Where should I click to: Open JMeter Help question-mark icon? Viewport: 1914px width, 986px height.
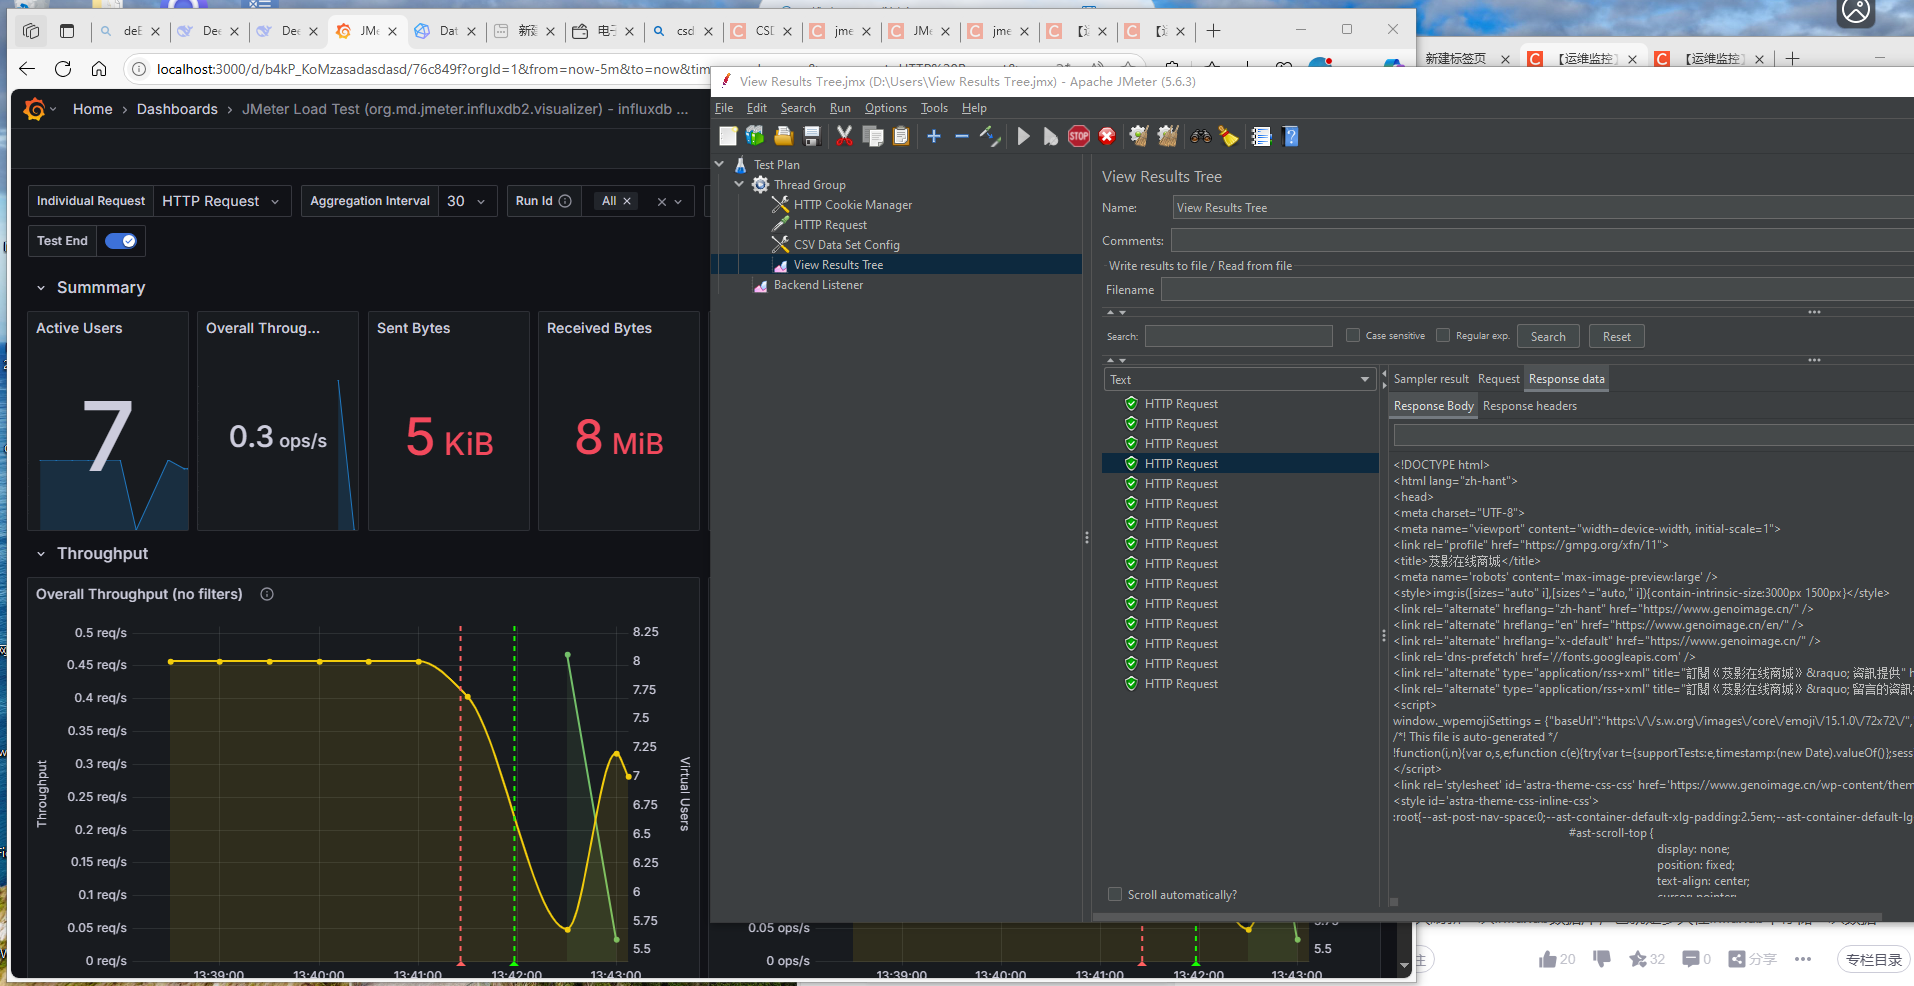[1291, 136]
